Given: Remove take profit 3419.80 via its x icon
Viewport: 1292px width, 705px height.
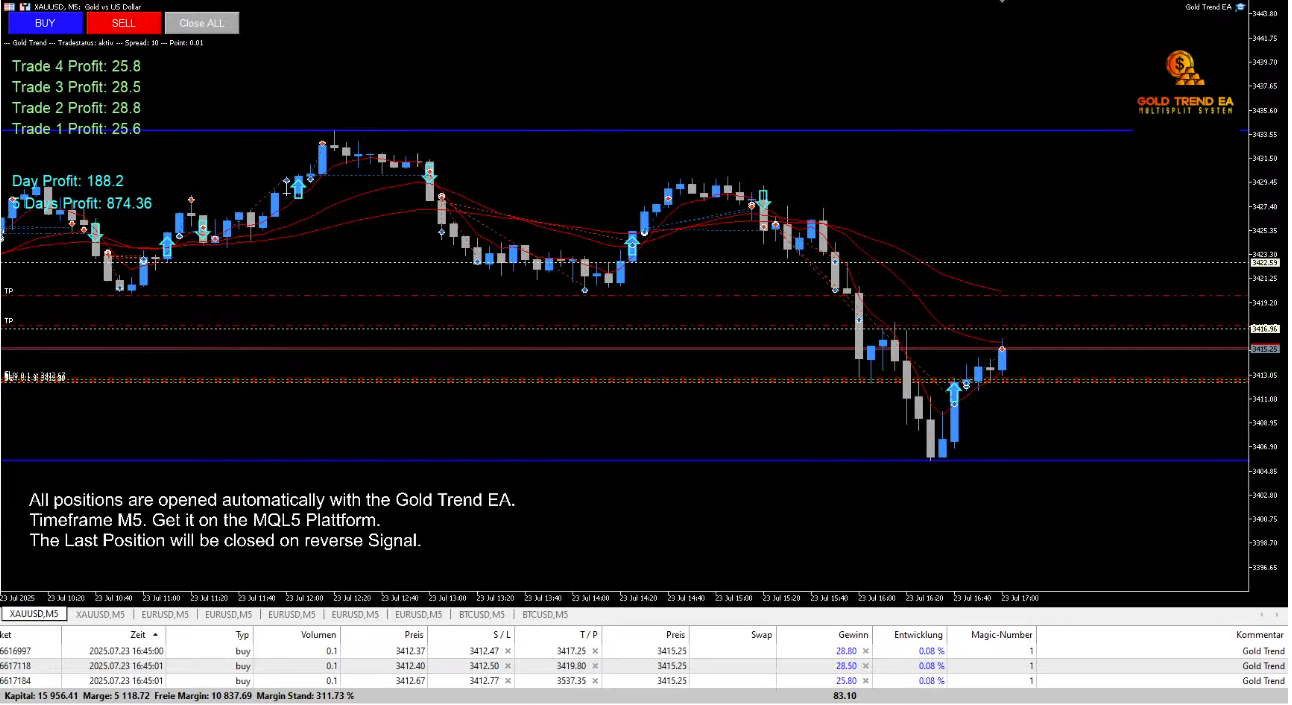Looking at the screenshot, I should [595, 666].
